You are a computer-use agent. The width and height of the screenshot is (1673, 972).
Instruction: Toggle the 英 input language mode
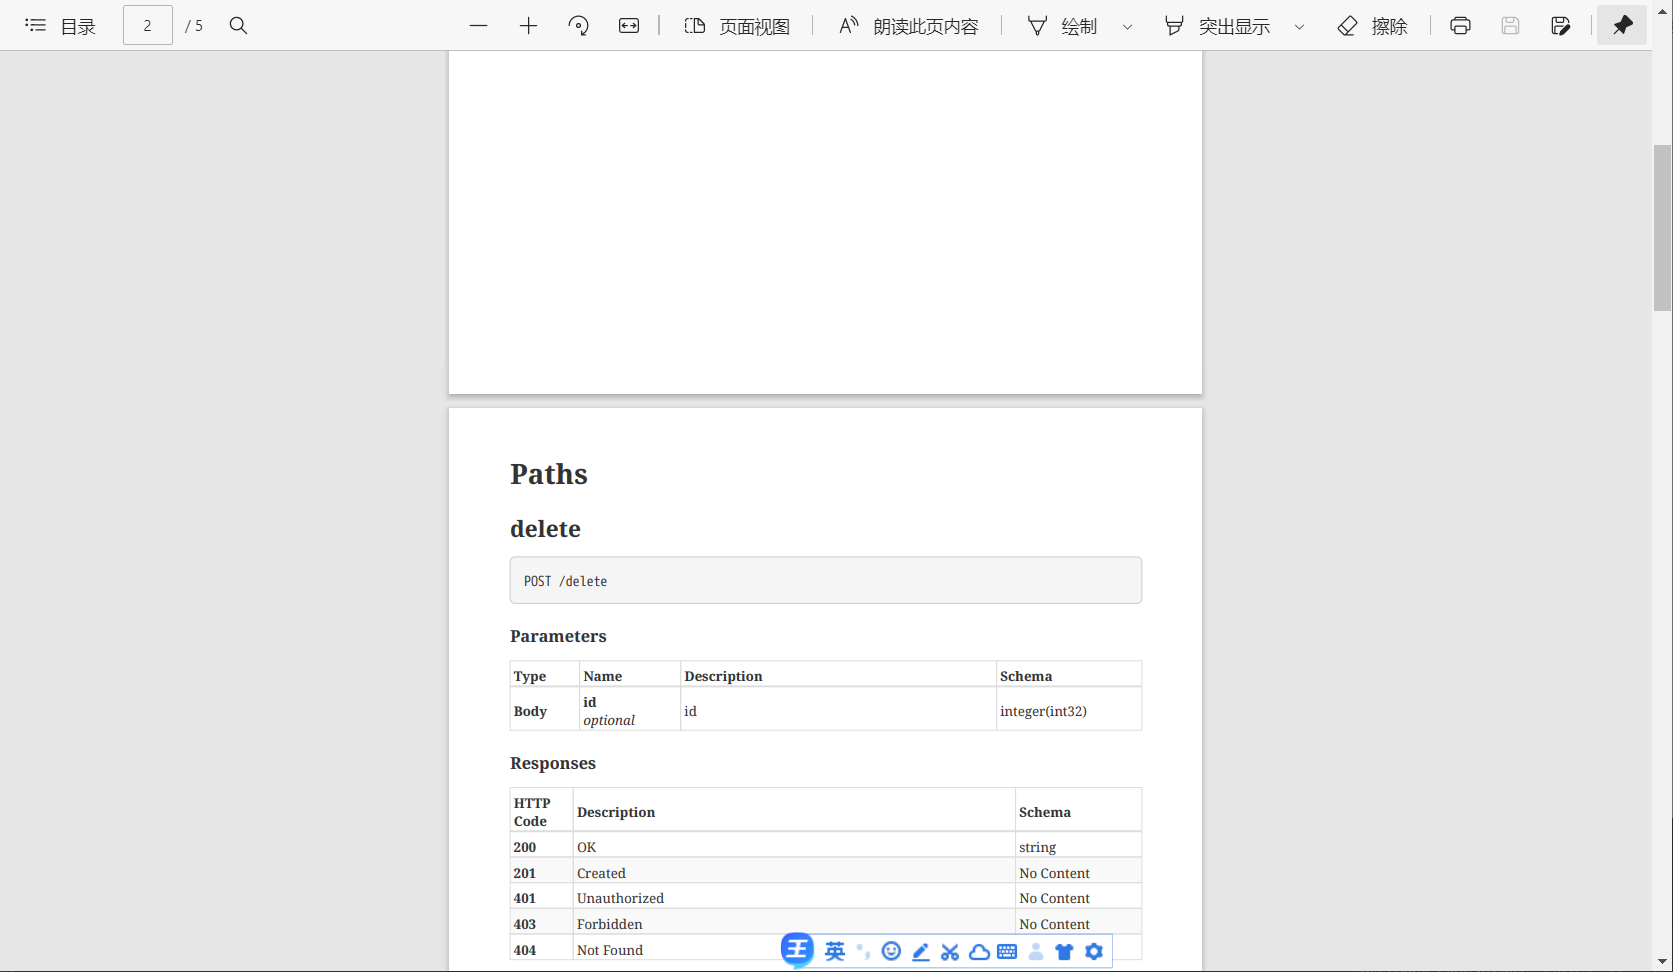point(835,951)
